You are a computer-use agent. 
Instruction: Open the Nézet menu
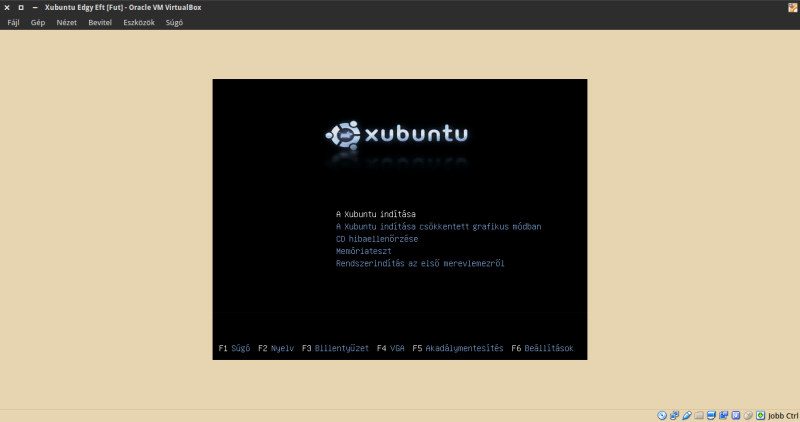tap(66, 22)
